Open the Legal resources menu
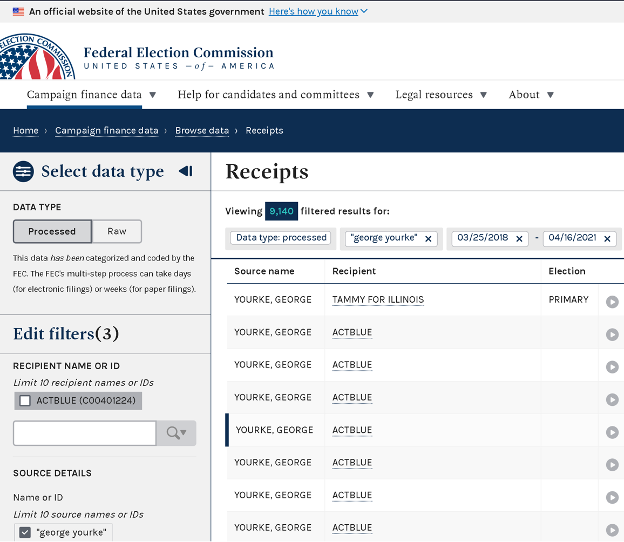 coord(441,95)
